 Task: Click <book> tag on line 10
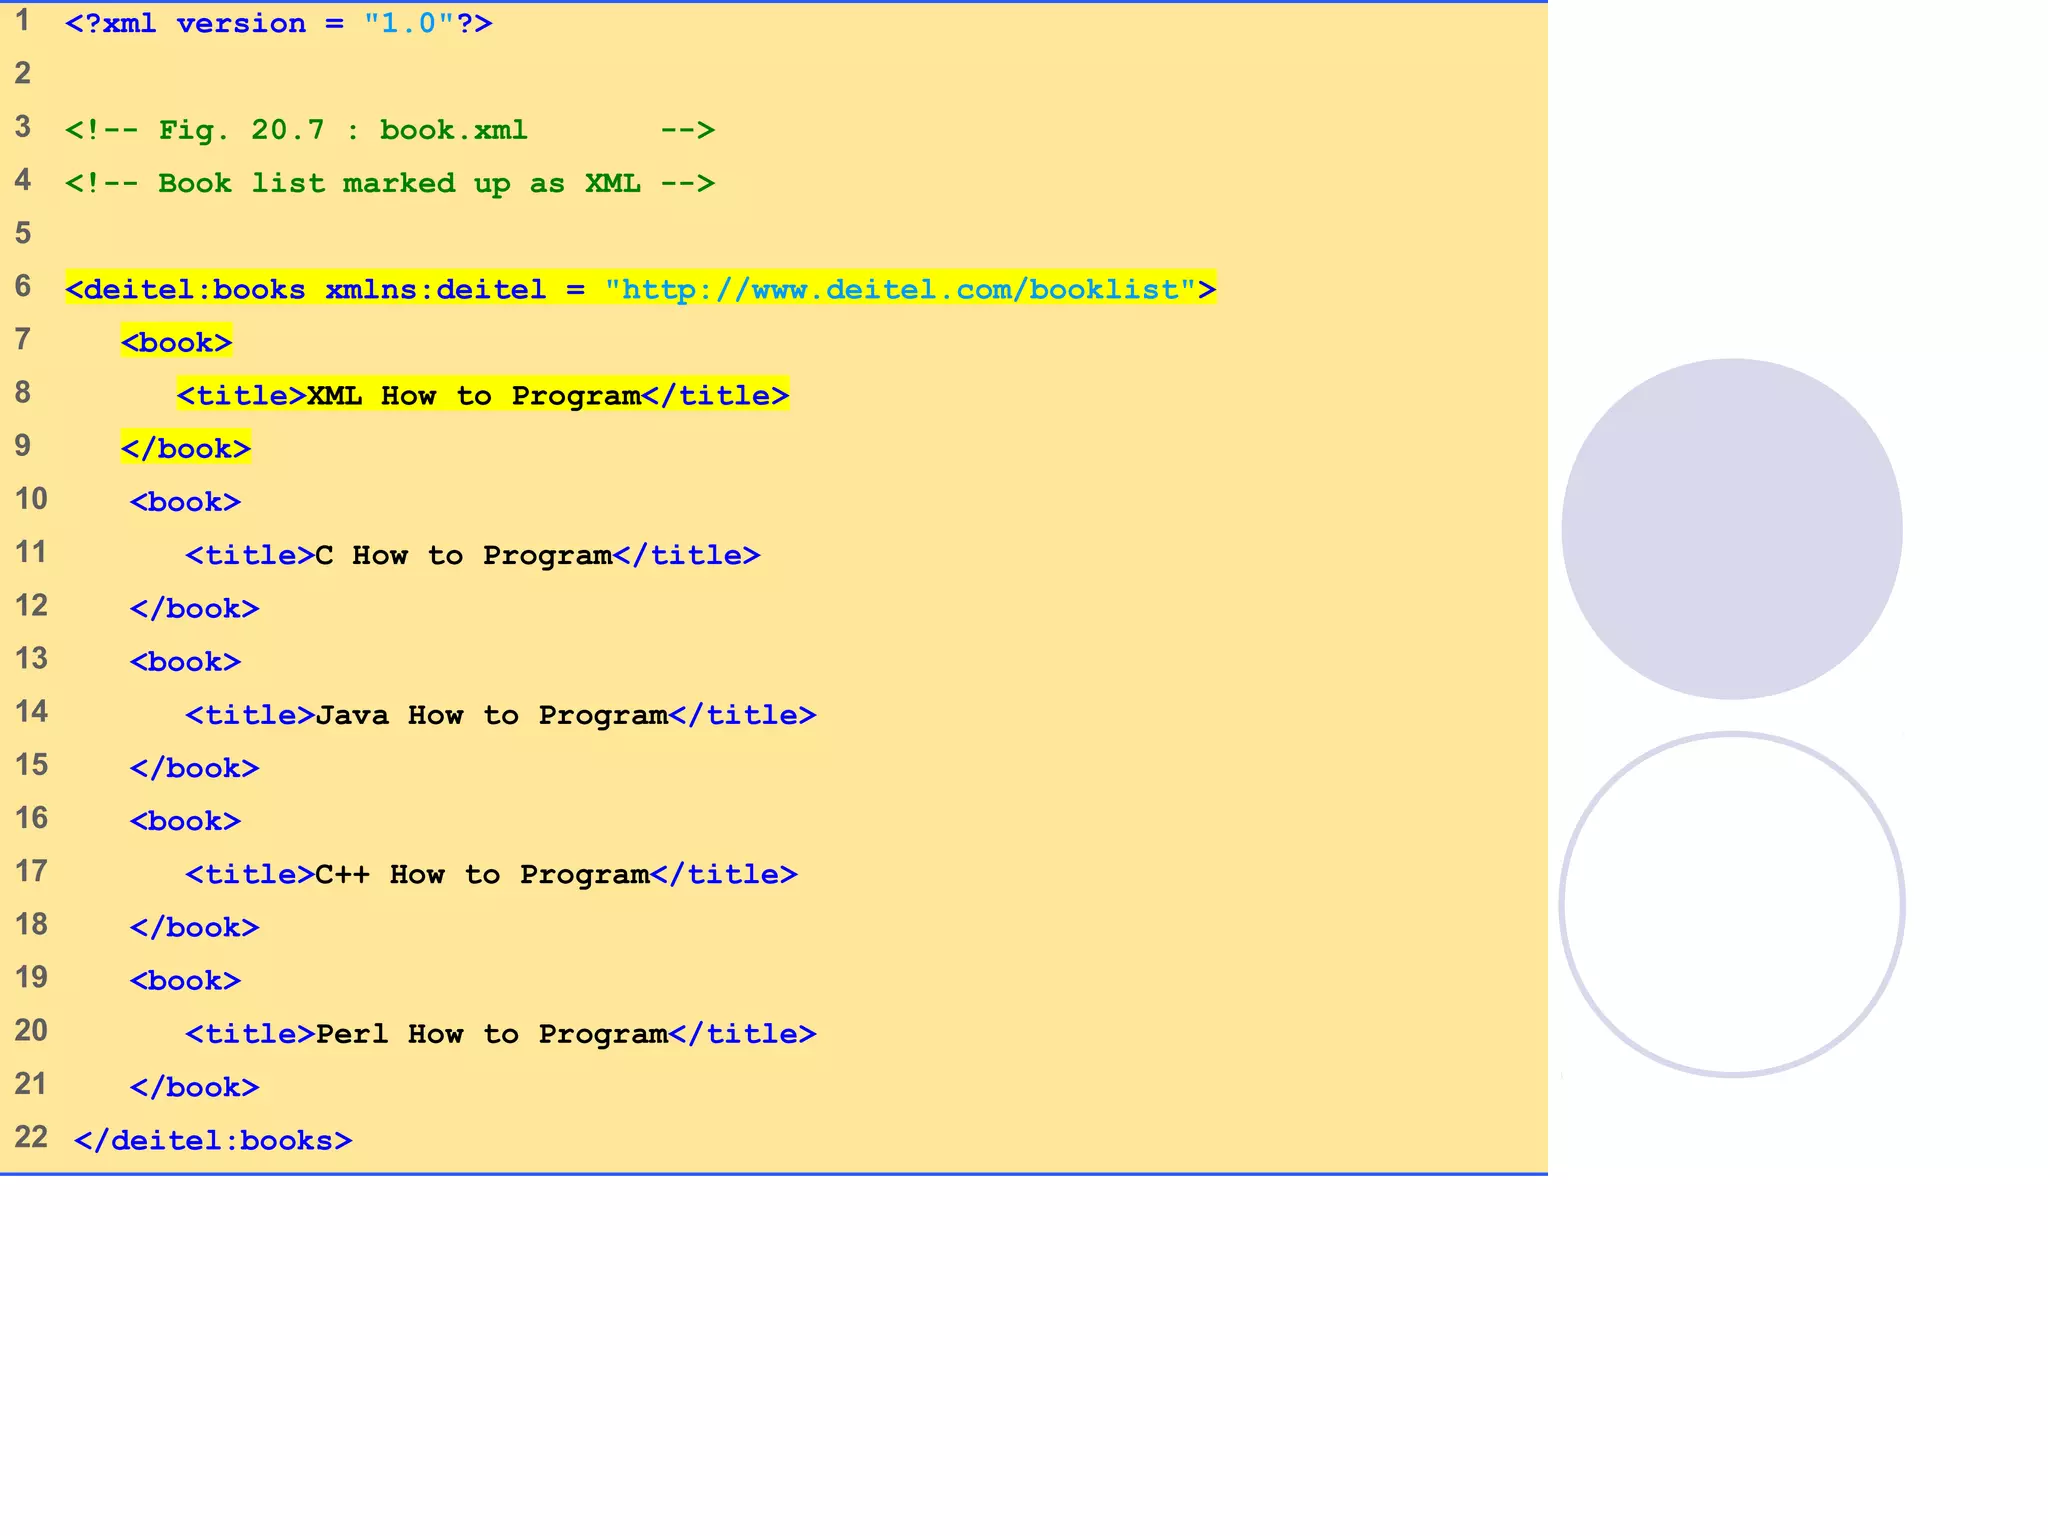tap(186, 502)
